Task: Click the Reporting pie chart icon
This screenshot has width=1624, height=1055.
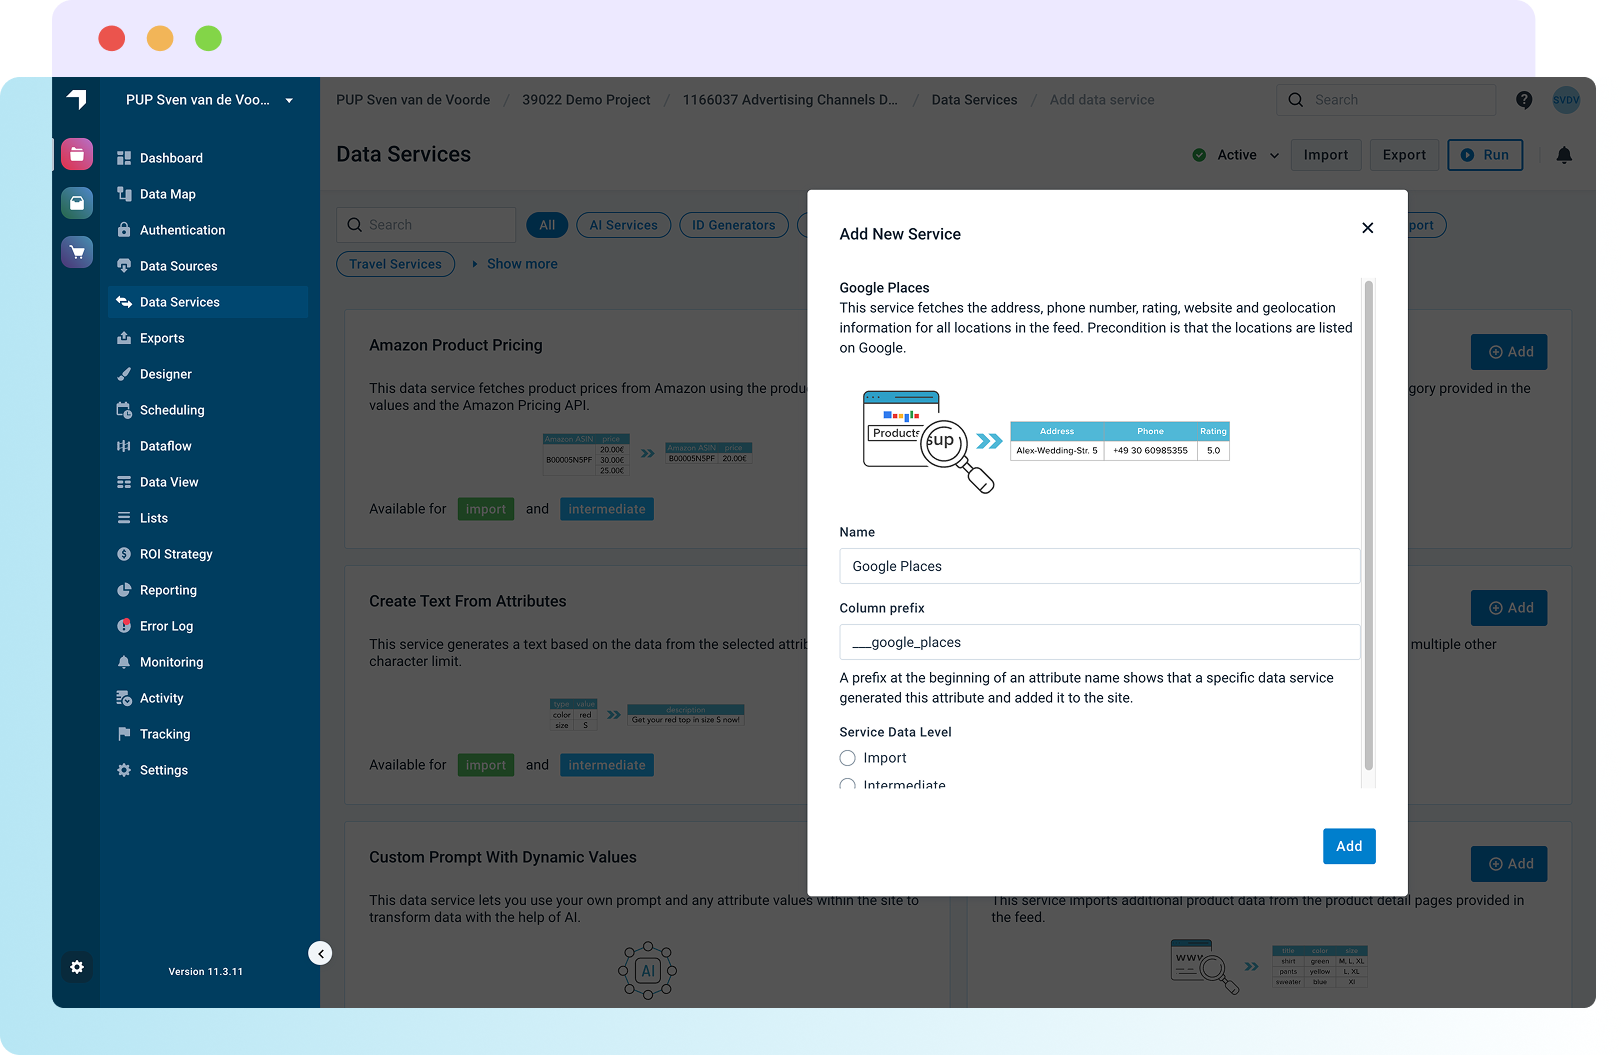Action: [x=124, y=590]
